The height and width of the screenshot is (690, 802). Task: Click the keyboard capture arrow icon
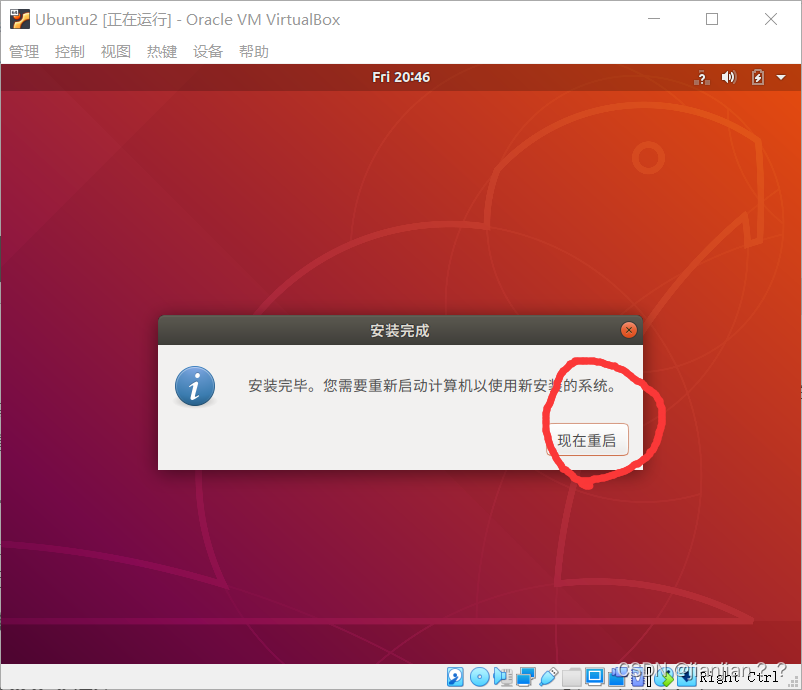[687, 677]
